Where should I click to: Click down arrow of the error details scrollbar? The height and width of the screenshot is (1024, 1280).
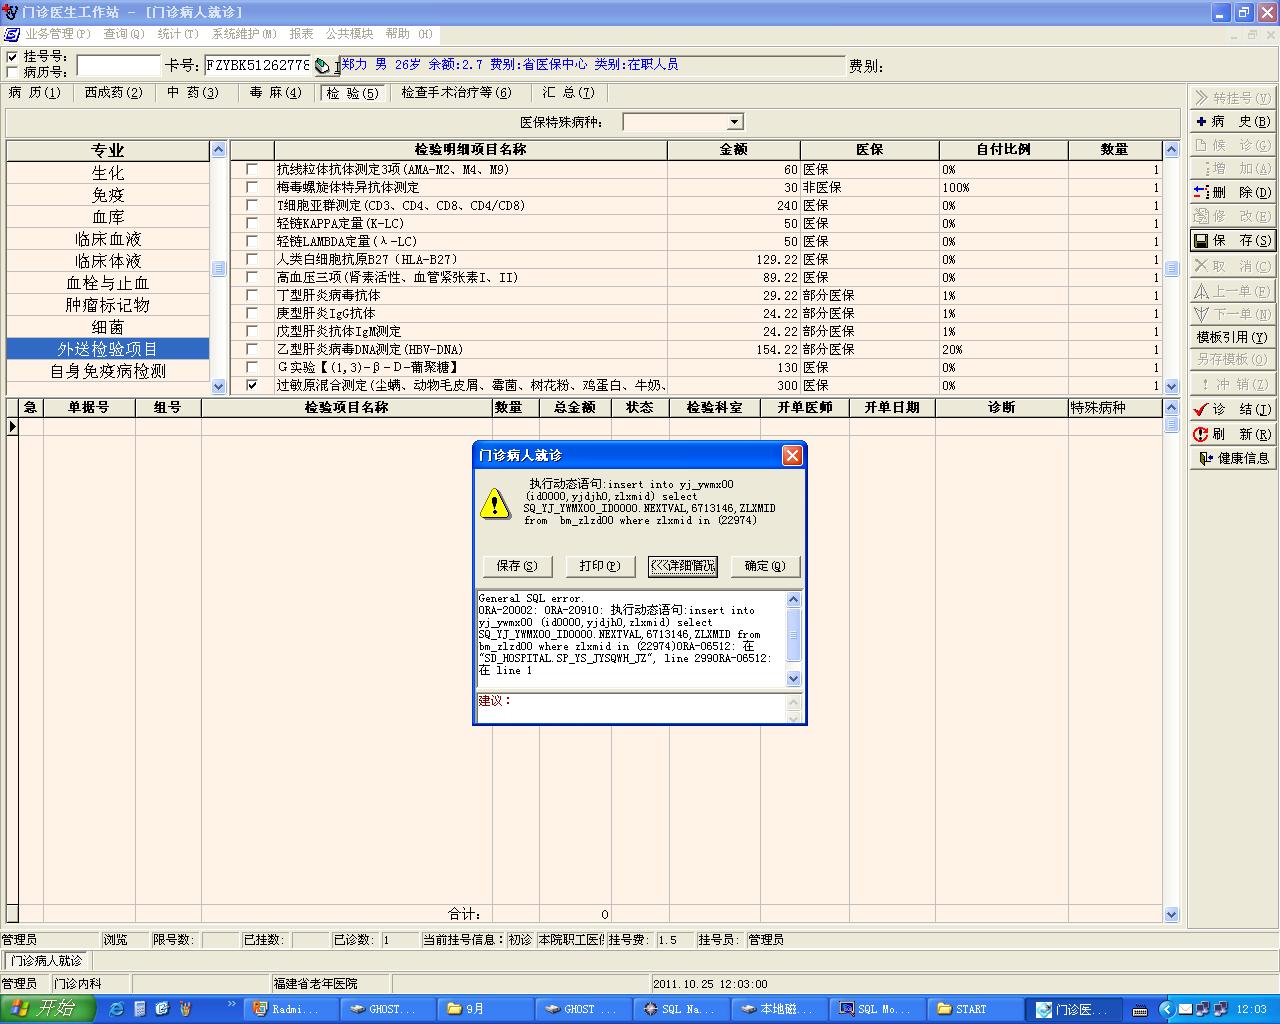(x=794, y=679)
